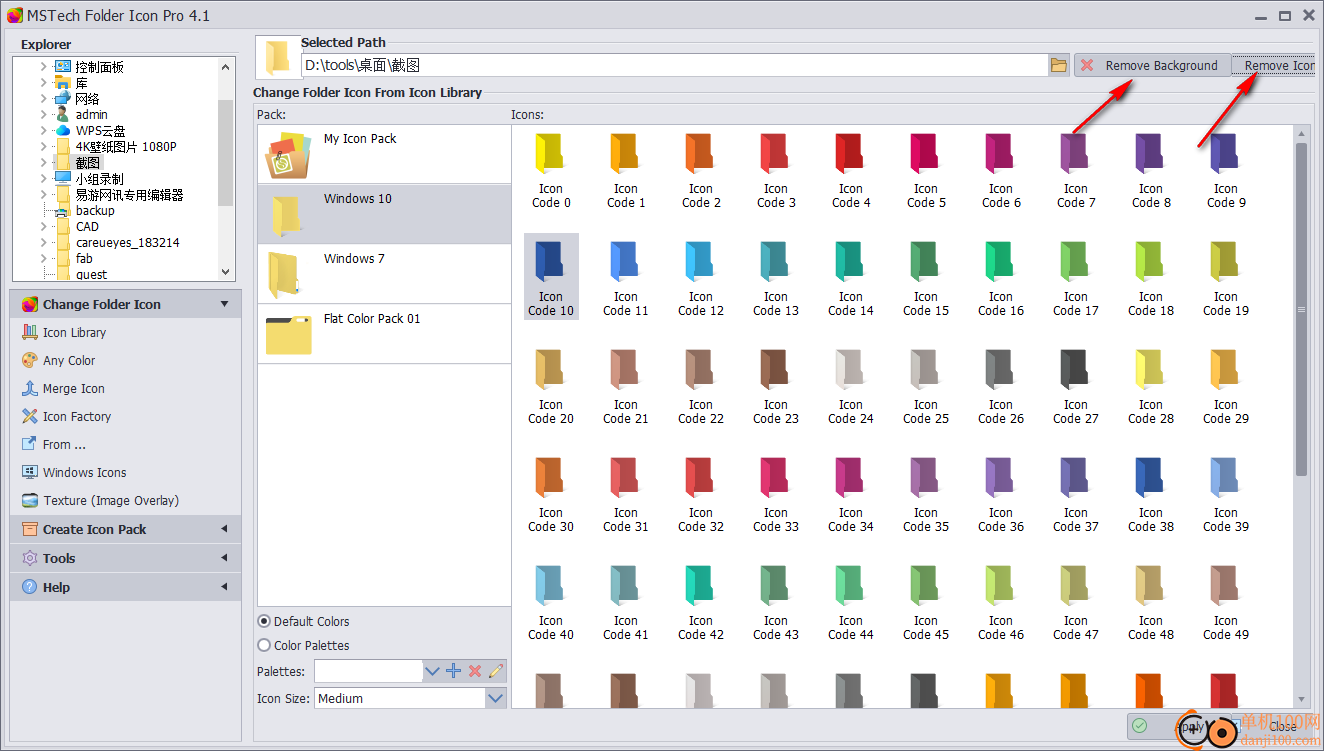Select the Windows 7 pack
The image size is (1324, 751).
coord(385,274)
